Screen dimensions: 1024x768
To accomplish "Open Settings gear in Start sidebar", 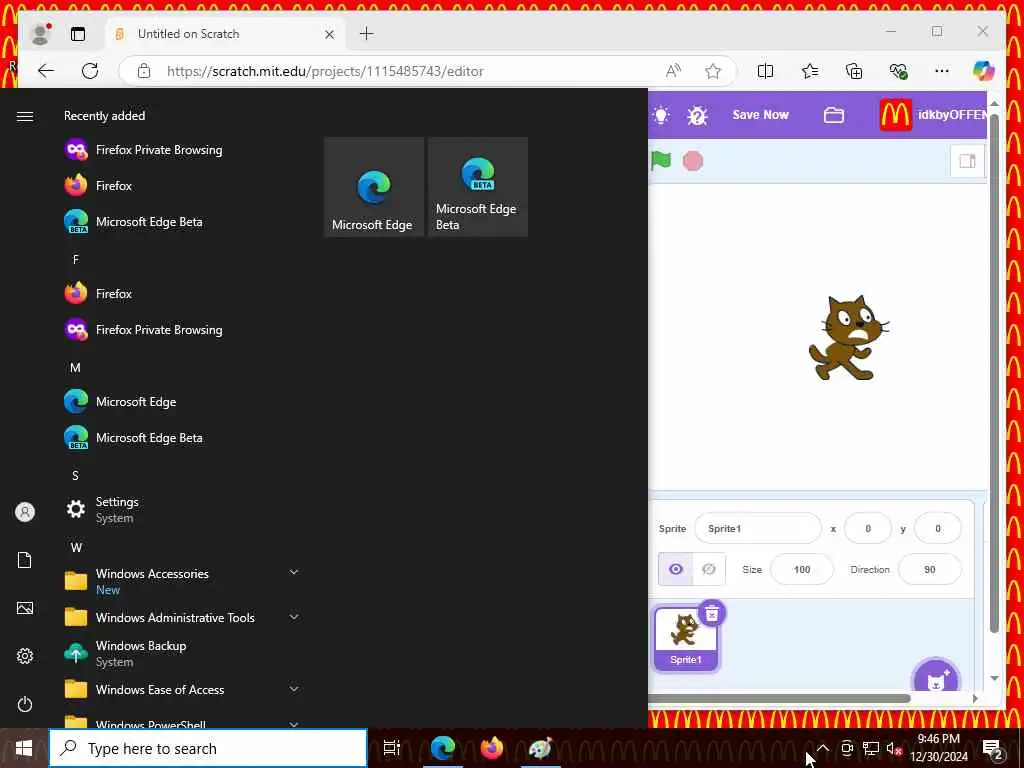I will coord(25,656).
